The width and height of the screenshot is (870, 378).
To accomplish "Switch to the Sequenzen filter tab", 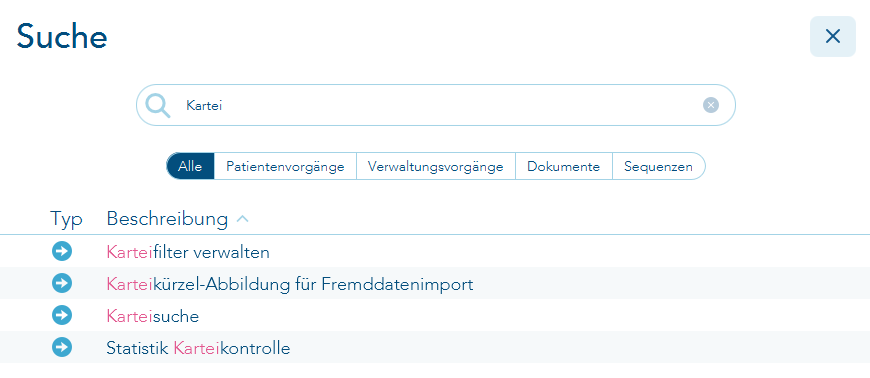I will (x=659, y=167).
